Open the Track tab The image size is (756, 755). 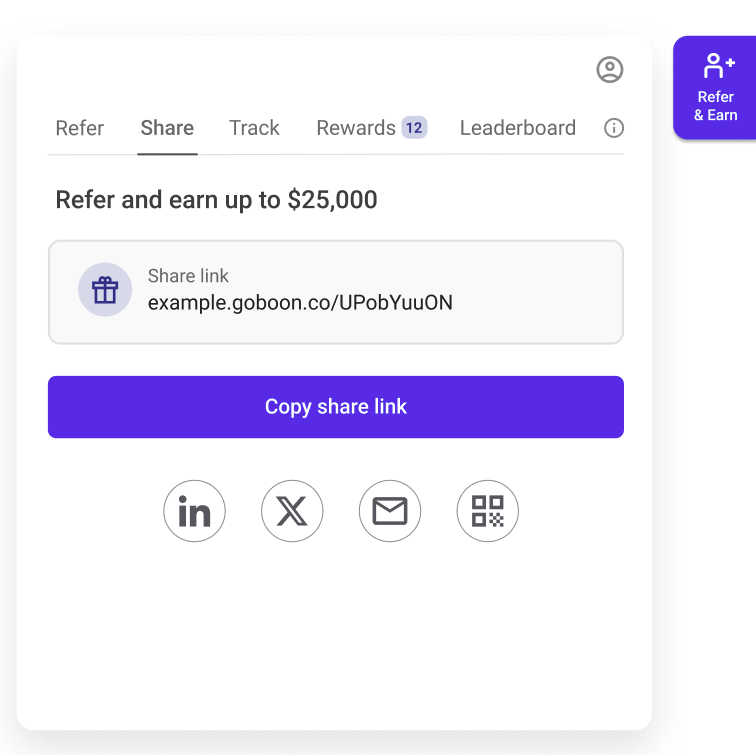(x=254, y=128)
